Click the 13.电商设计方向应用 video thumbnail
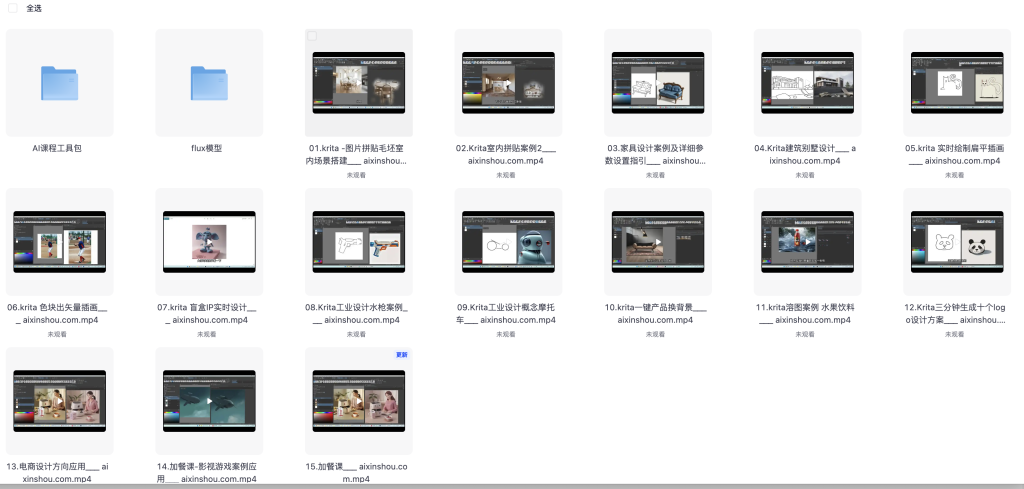 click(60, 401)
